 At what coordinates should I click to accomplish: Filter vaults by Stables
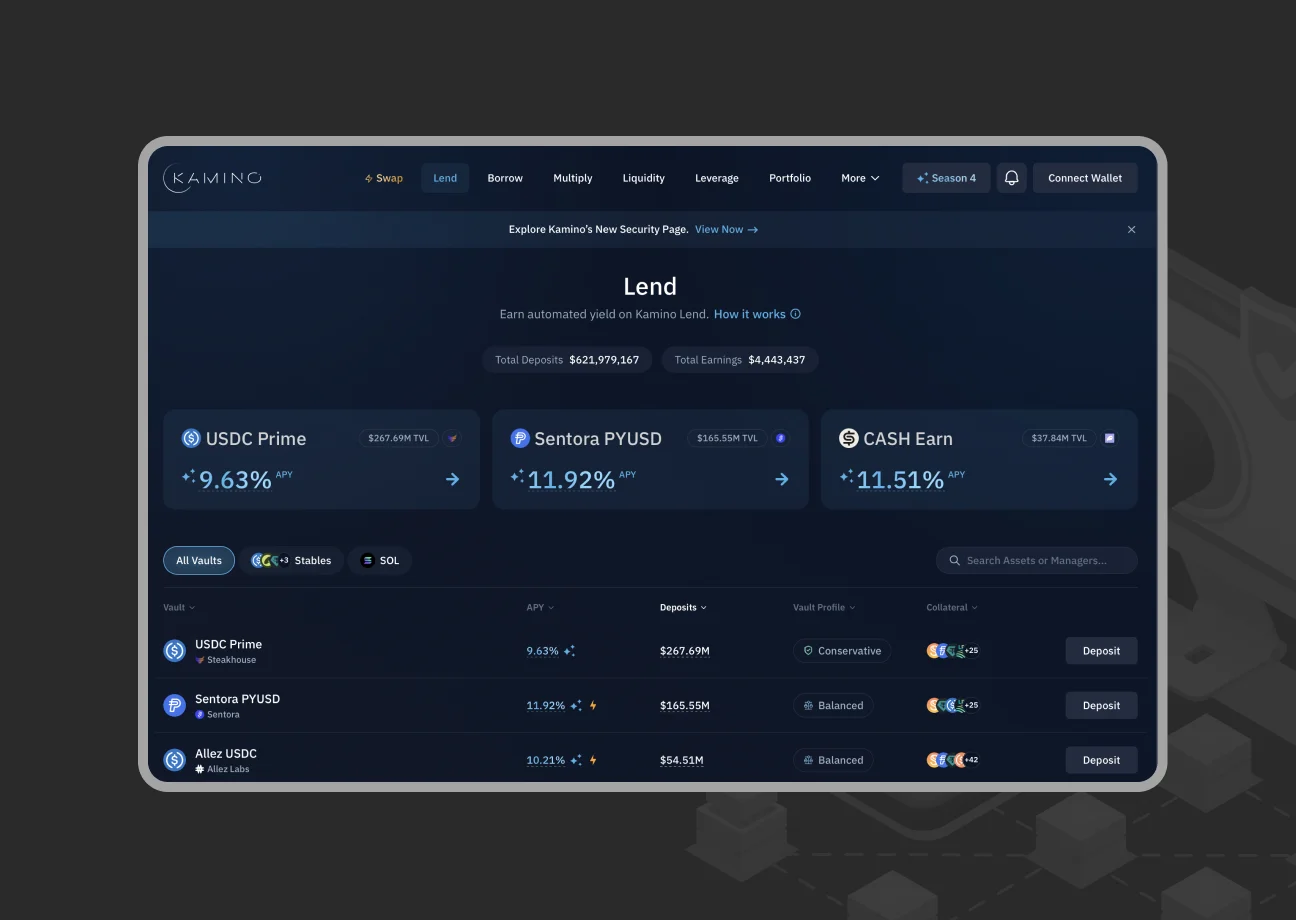pyautogui.click(x=291, y=561)
